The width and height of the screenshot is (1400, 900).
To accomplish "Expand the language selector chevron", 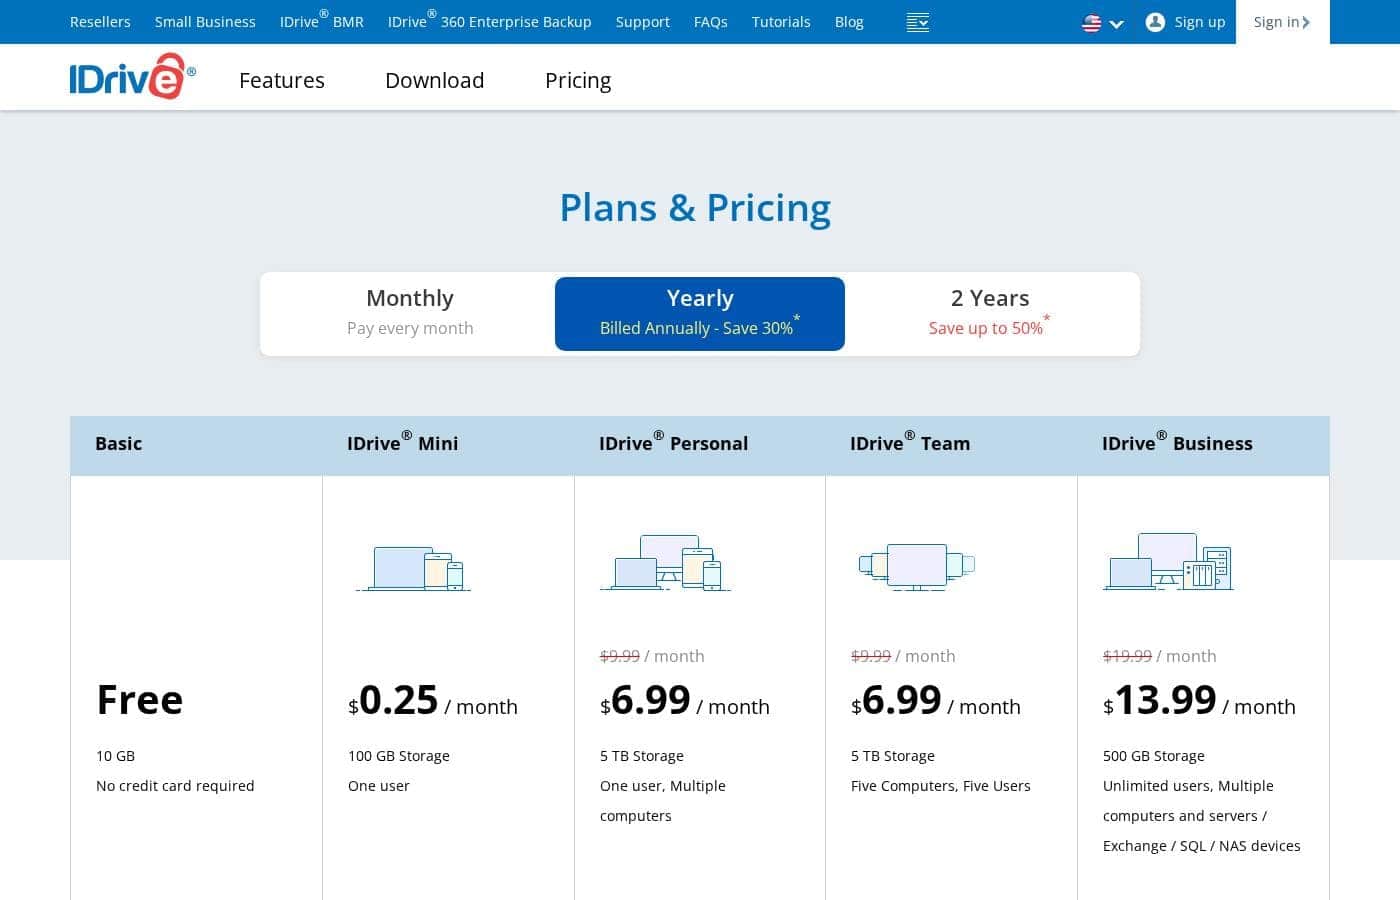I will point(1117,24).
